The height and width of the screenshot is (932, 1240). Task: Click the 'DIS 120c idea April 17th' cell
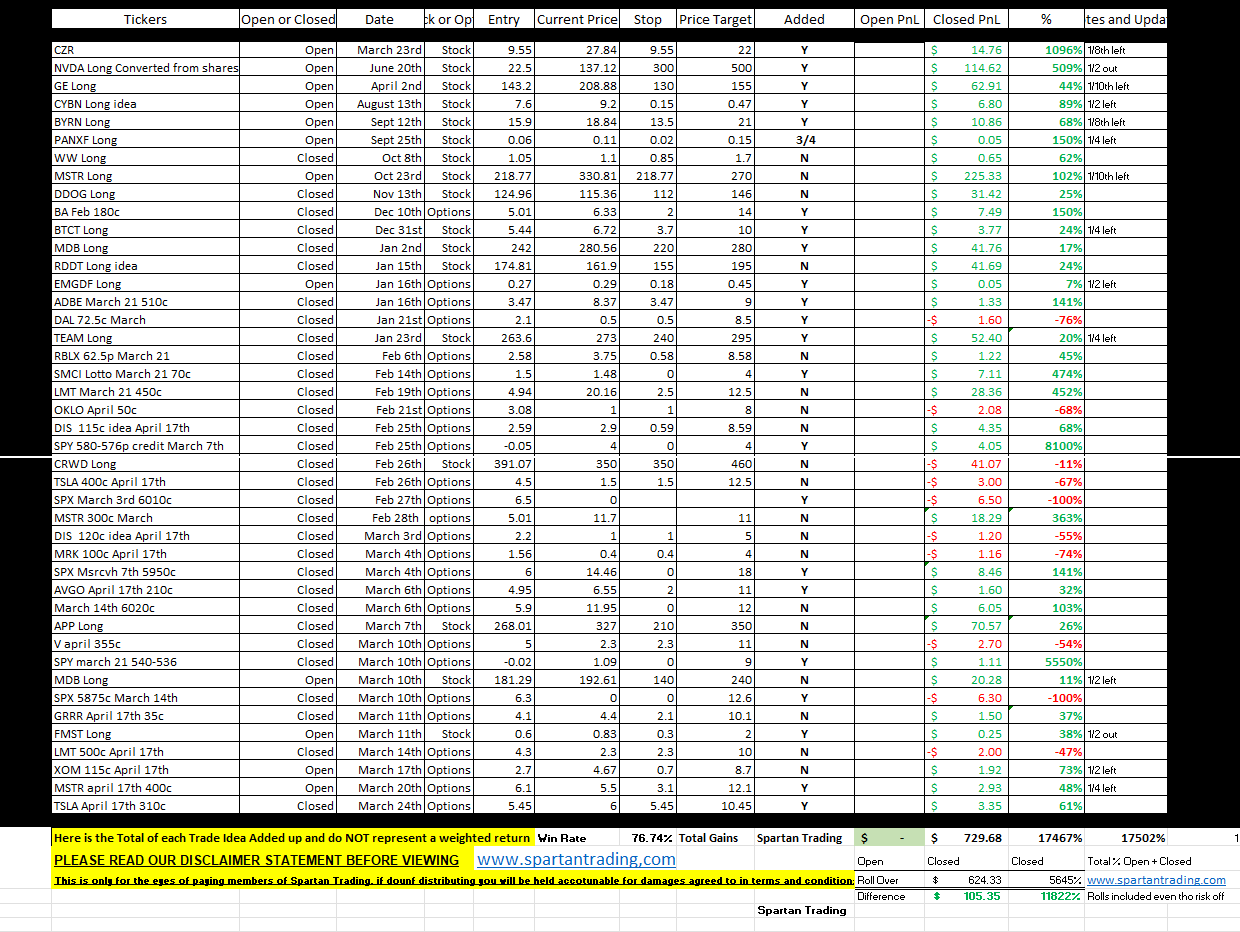[x=146, y=536]
